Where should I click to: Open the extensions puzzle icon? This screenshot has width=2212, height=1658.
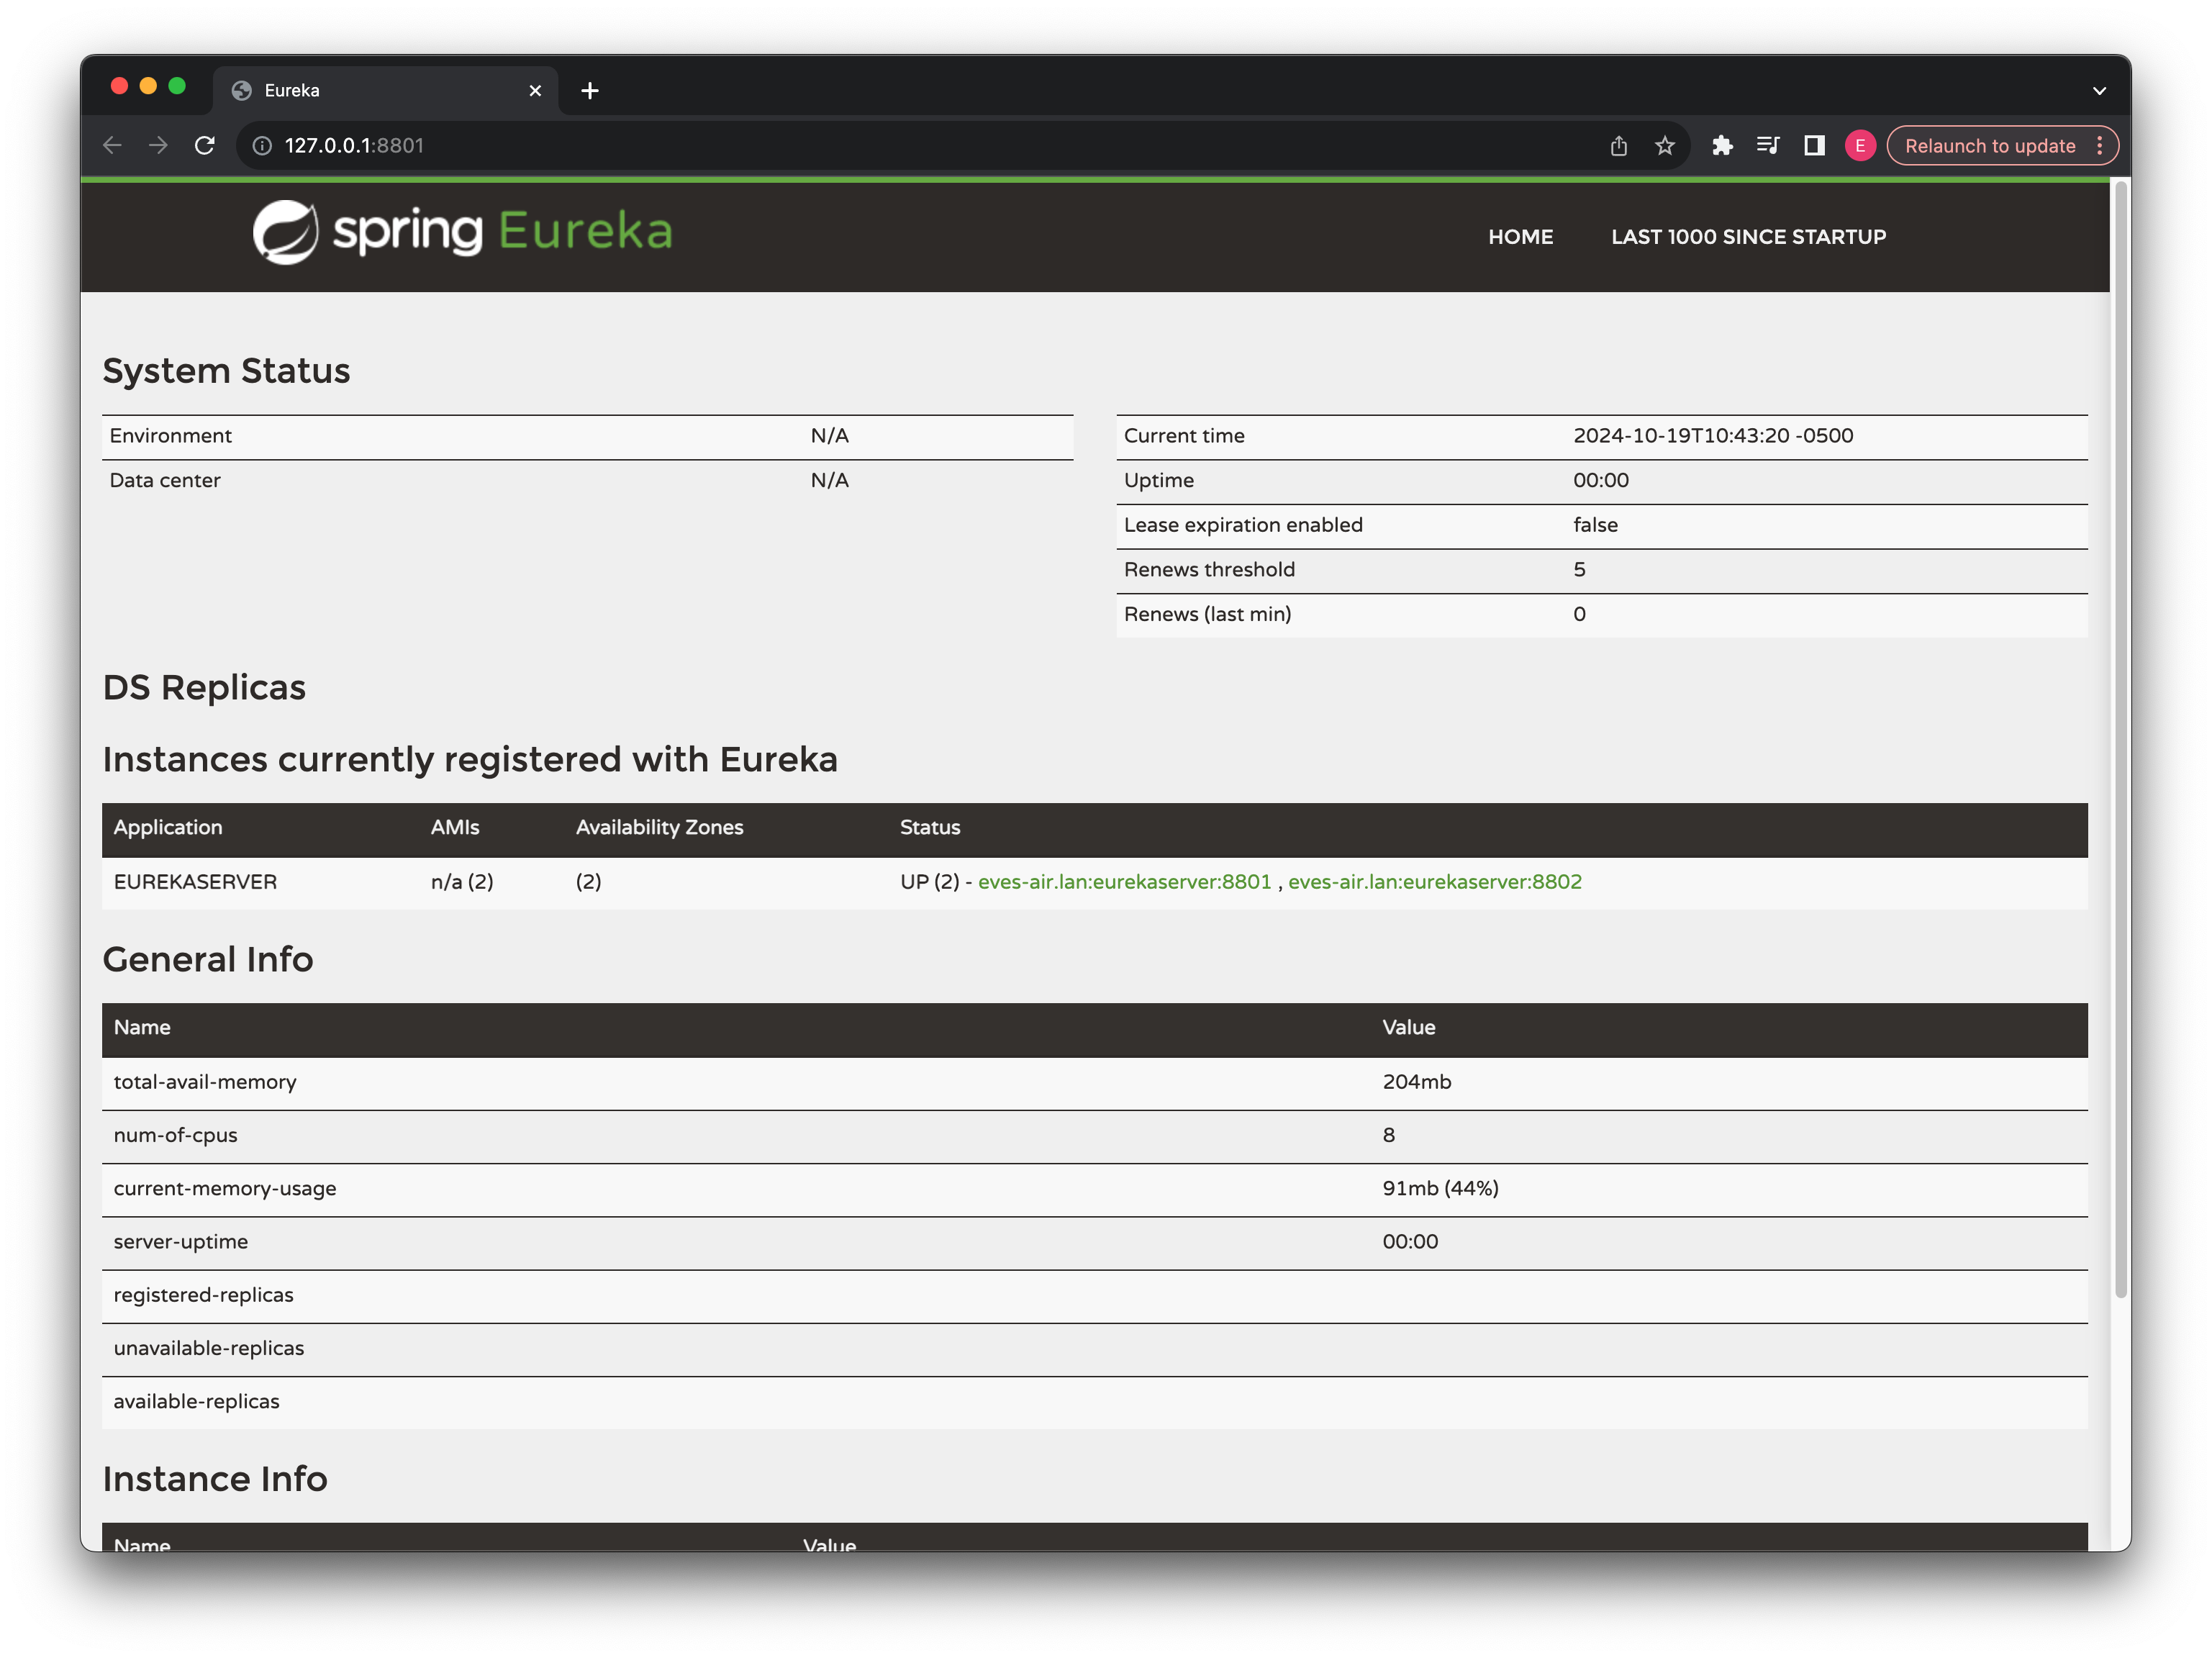(x=1723, y=145)
